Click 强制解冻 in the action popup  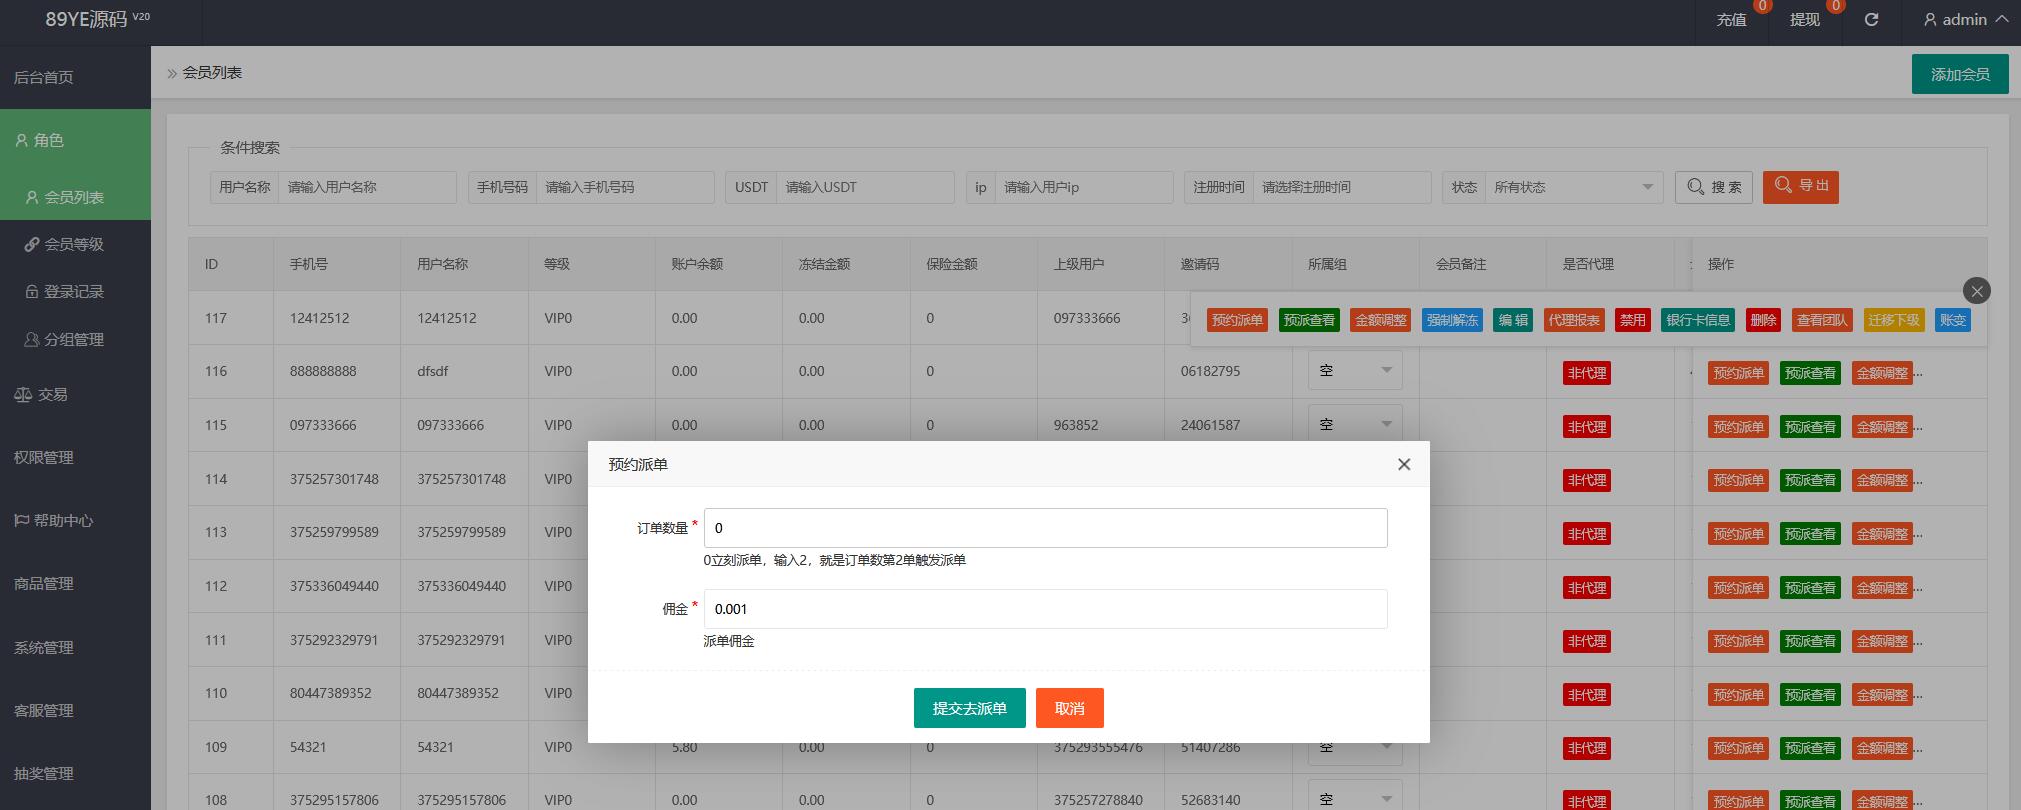pyautogui.click(x=1452, y=320)
